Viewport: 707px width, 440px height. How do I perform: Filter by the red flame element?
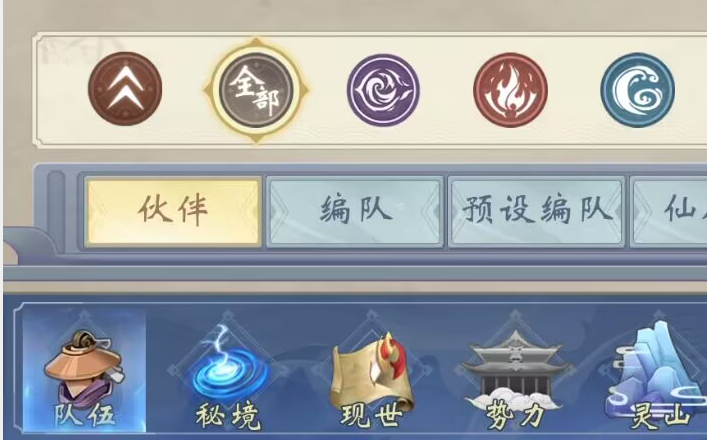pyautogui.click(x=510, y=90)
